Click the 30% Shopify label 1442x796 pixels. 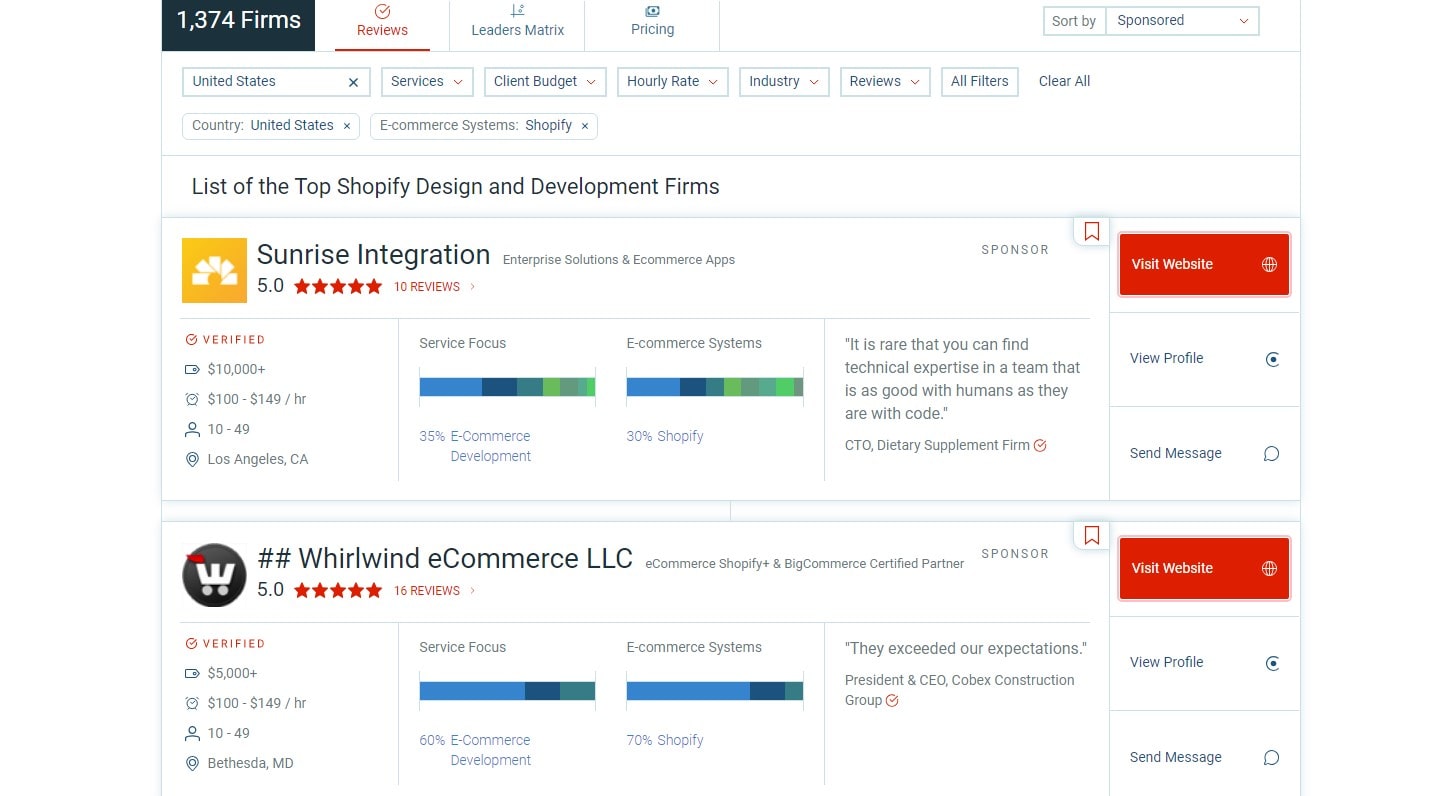(665, 437)
